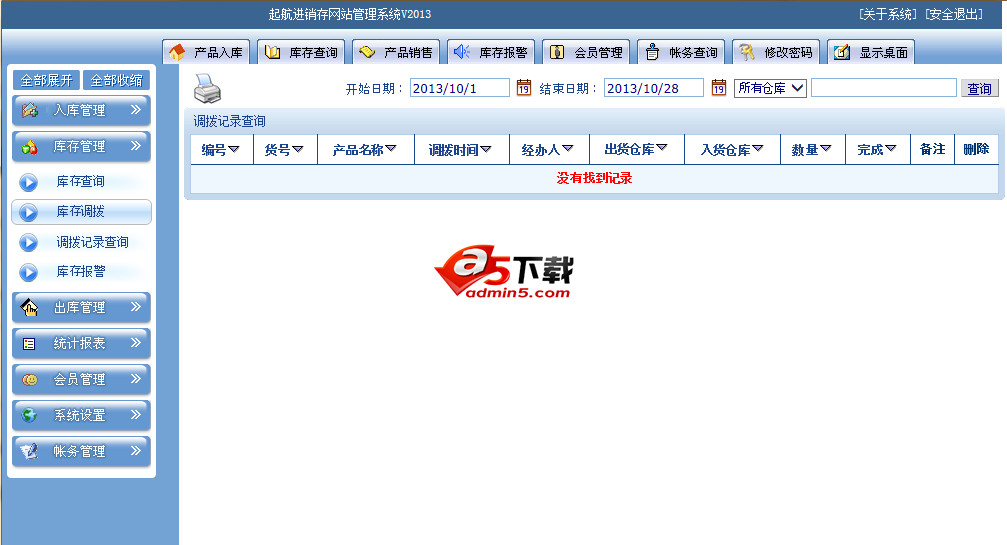1007x545 pixels.
Task: Open 调拨记录查询 in sidebar
Action: (x=92, y=243)
